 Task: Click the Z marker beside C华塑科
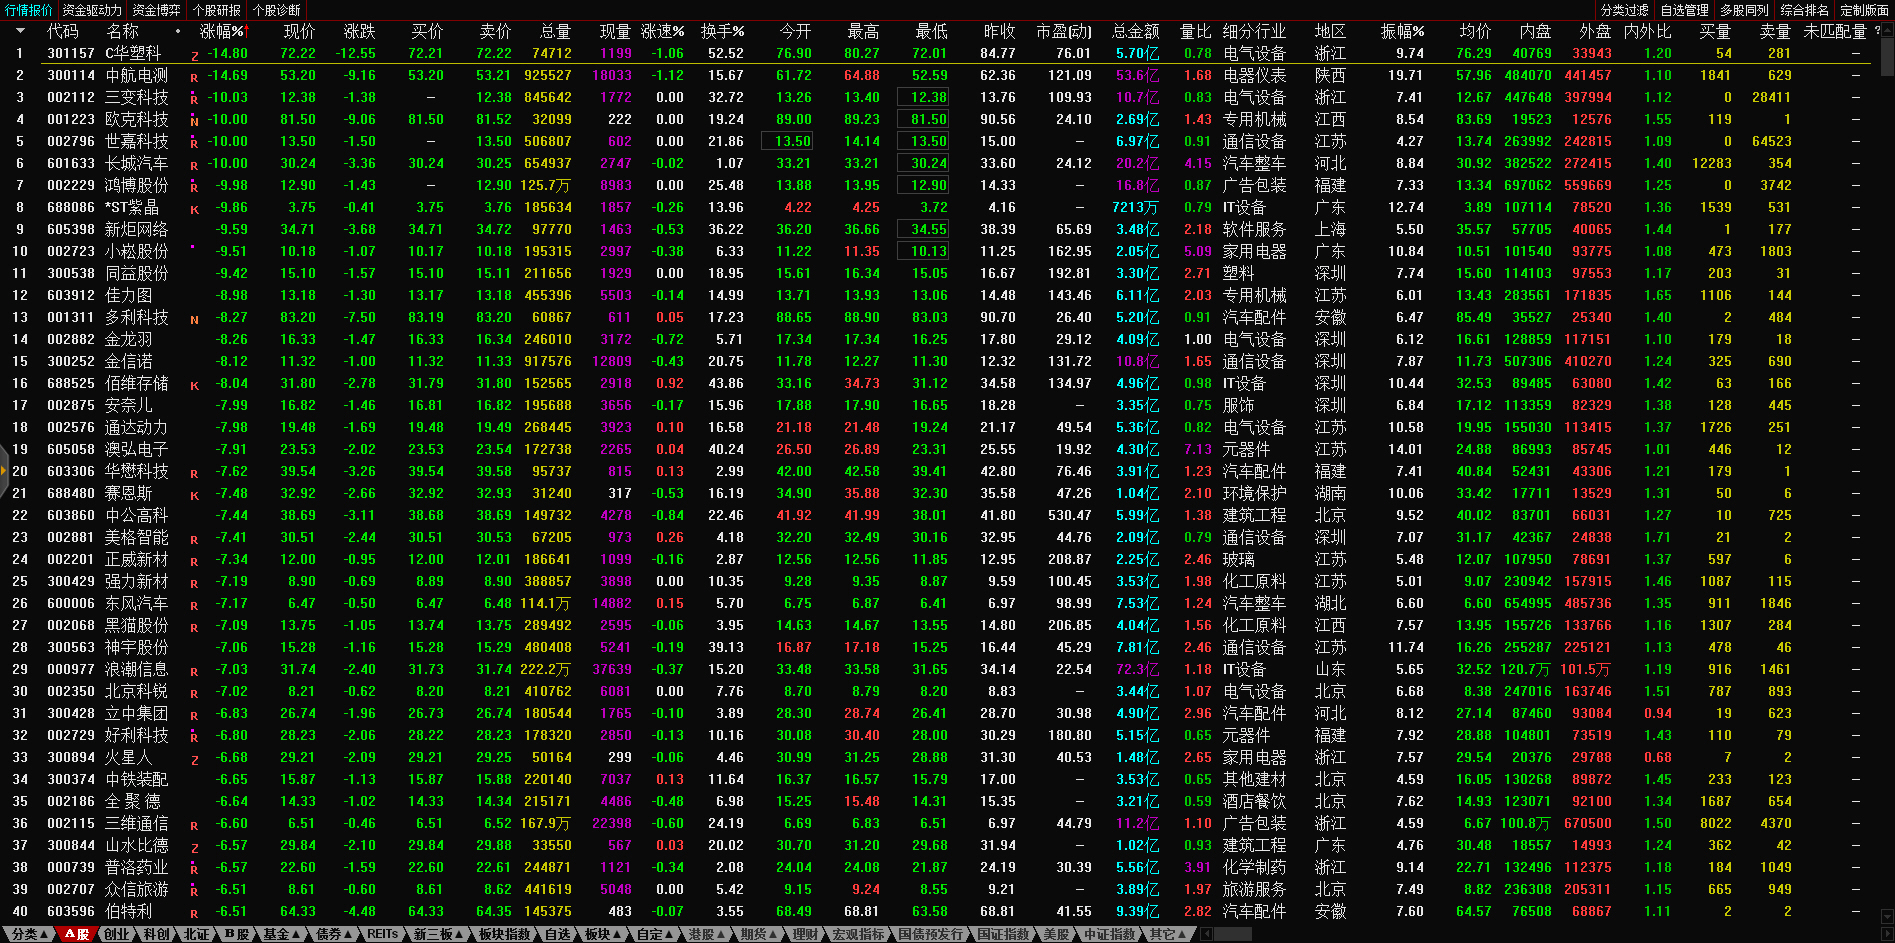[194, 55]
